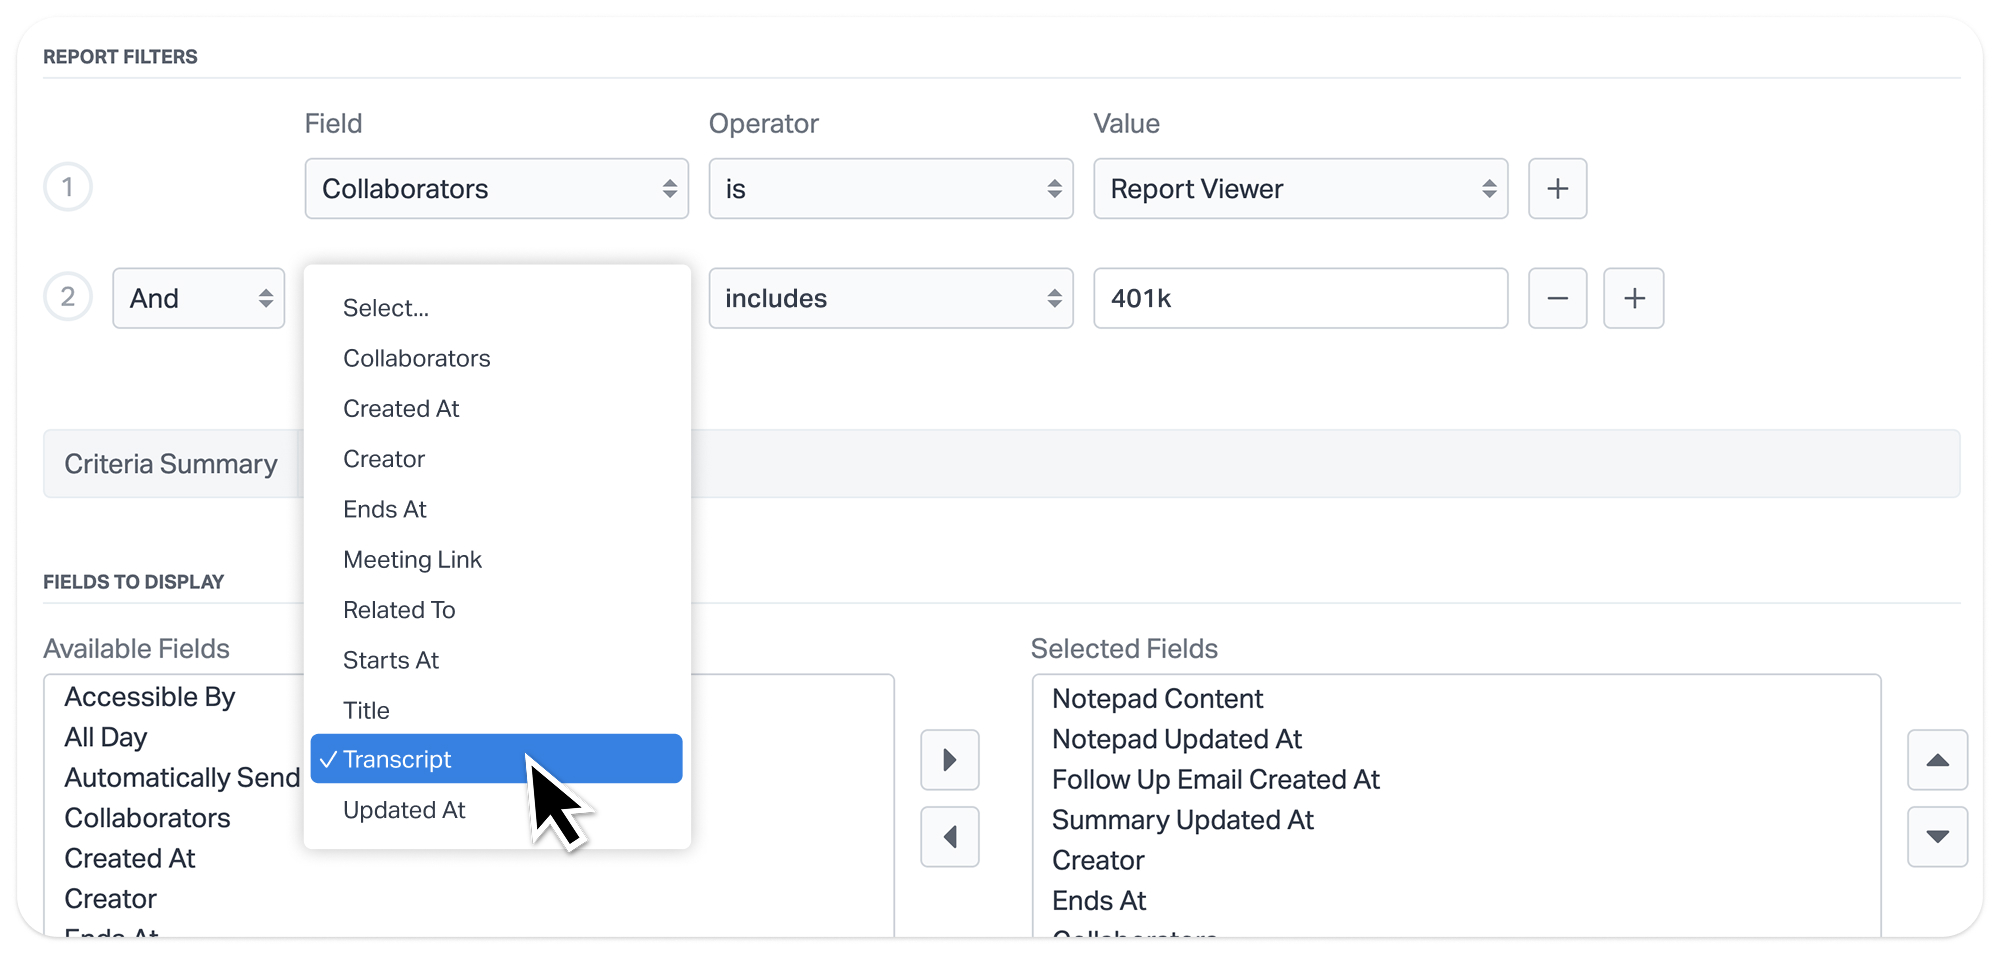Open the 'is' operator dropdown
The image size is (2000, 954).
click(x=890, y=189)
